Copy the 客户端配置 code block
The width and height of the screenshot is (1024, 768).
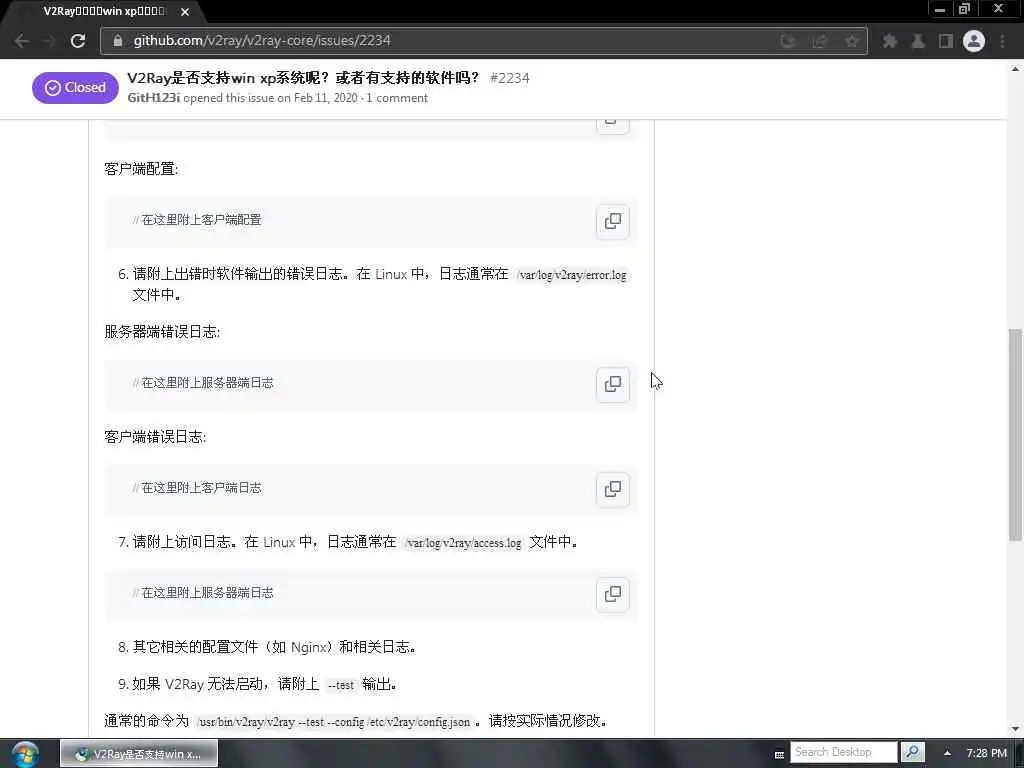coord(613,221)
